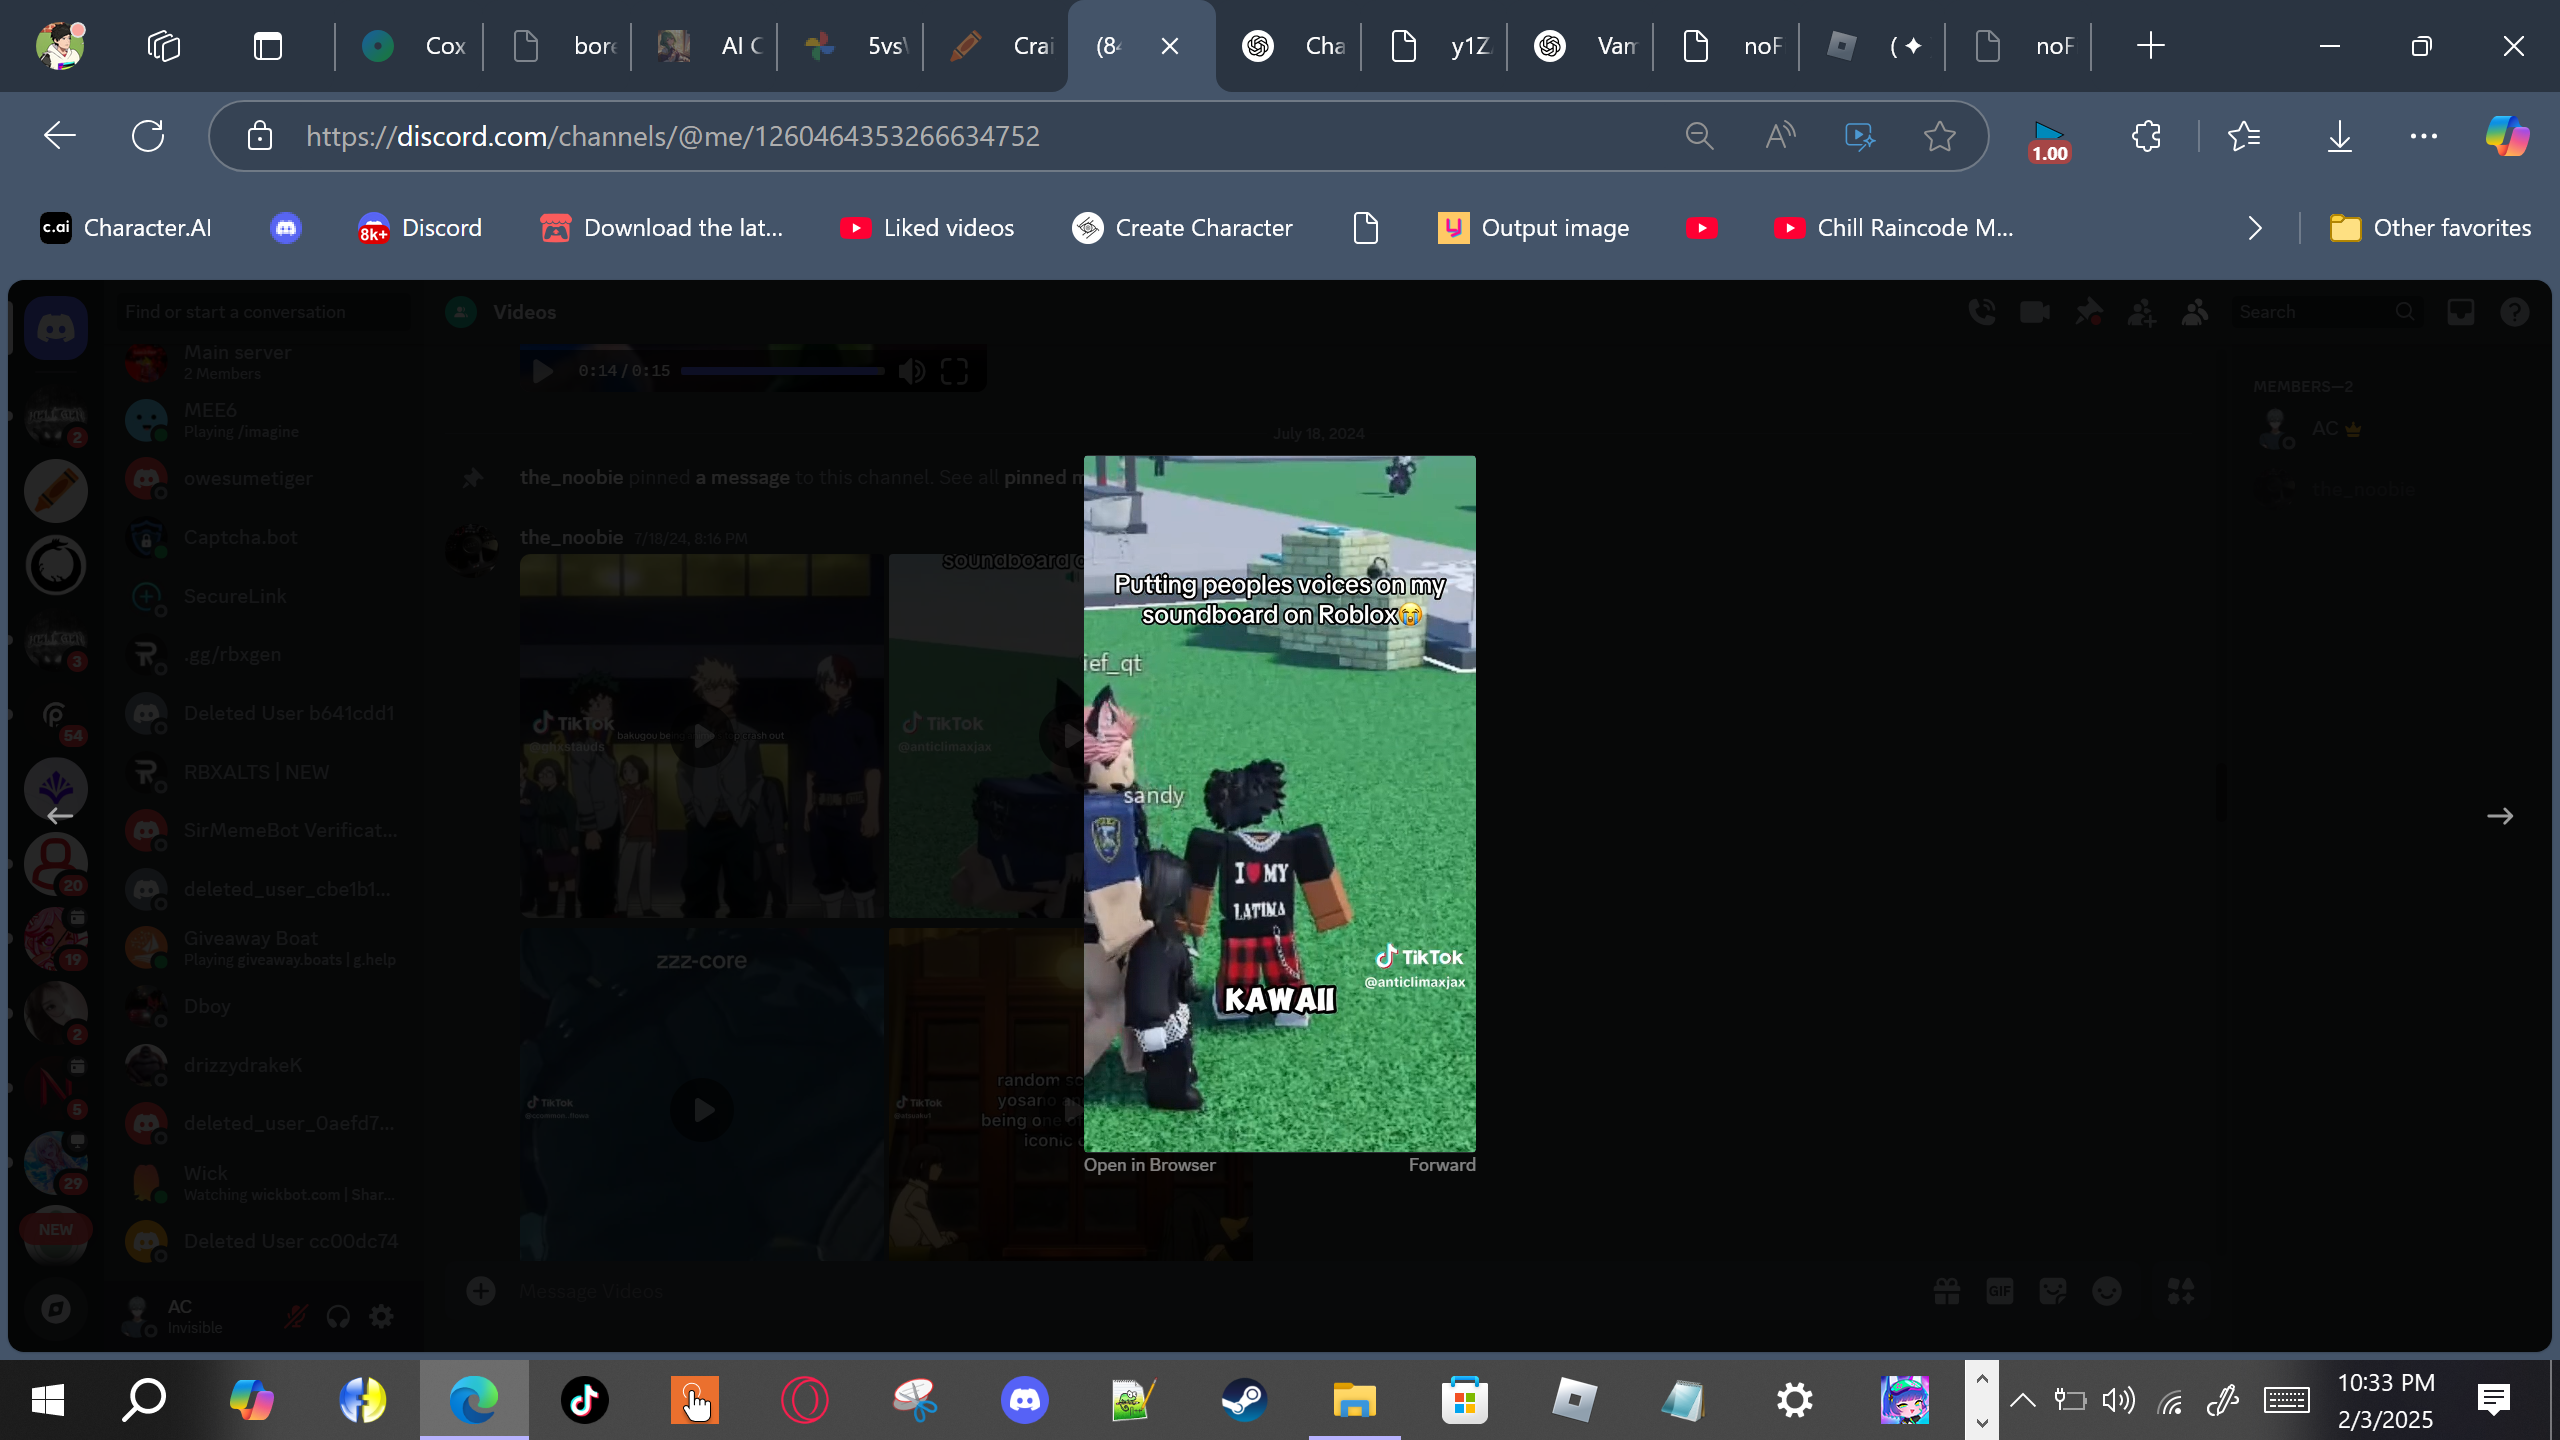Expand hidden bookmarks chevron
Image resolution: width=2560 pixels, height=1440 pixels.
click(2255, 228)
